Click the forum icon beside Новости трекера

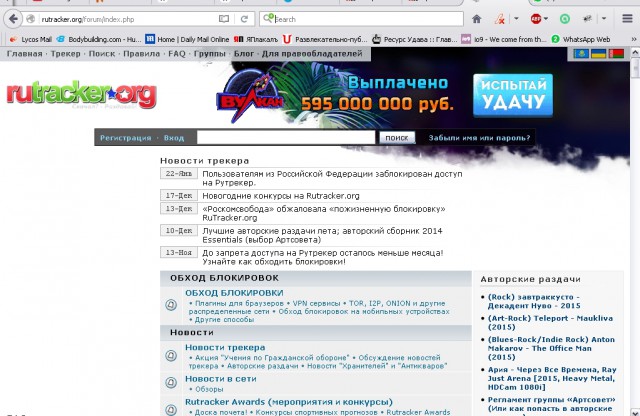171,356
